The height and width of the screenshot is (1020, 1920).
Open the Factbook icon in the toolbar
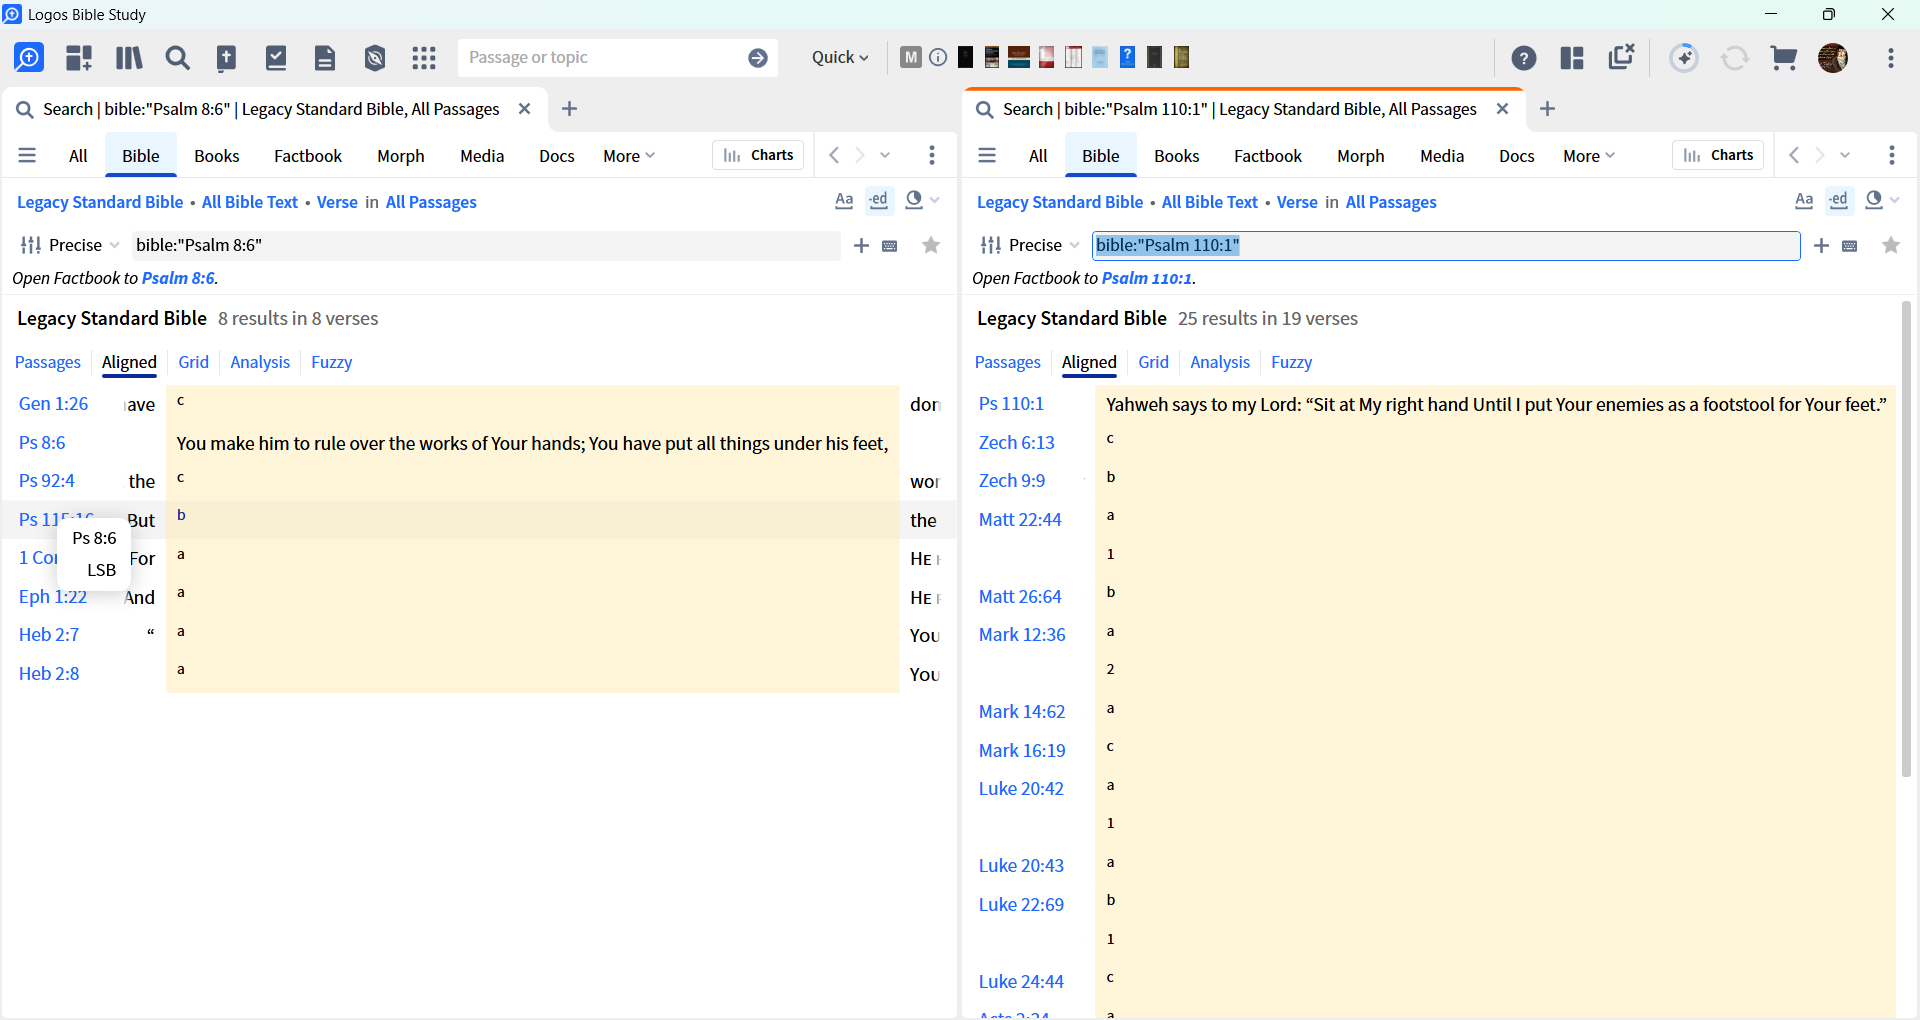(227, 58)
